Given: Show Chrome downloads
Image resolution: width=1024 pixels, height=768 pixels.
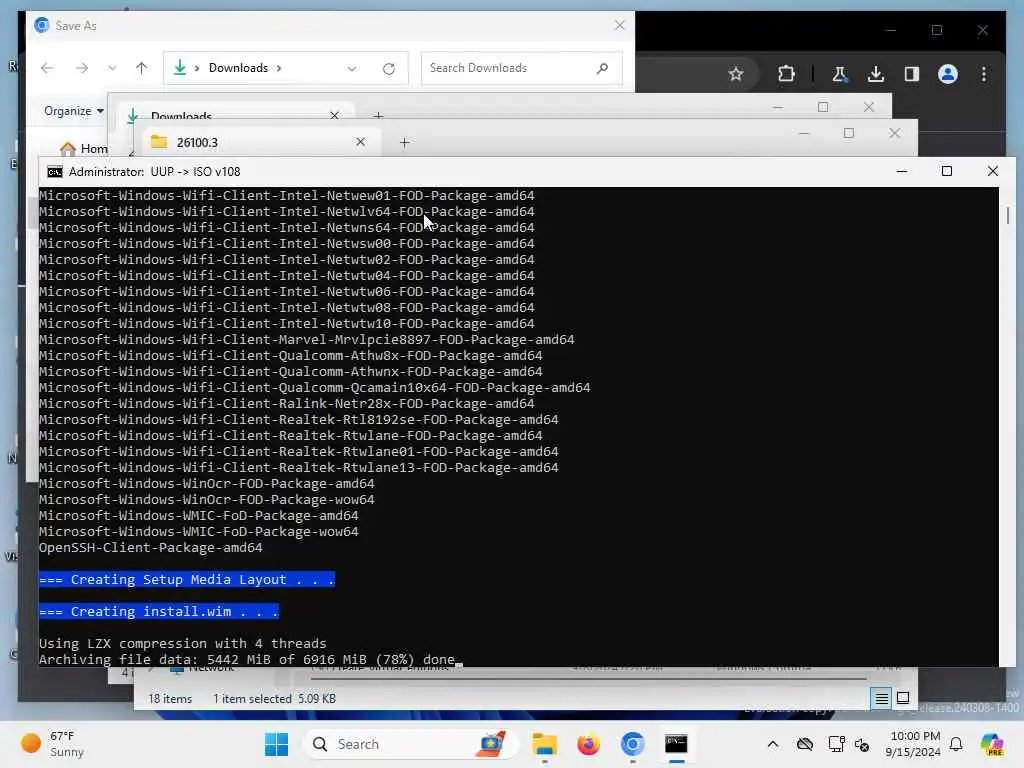Looking at the screenshot, I should coord(876,74).
